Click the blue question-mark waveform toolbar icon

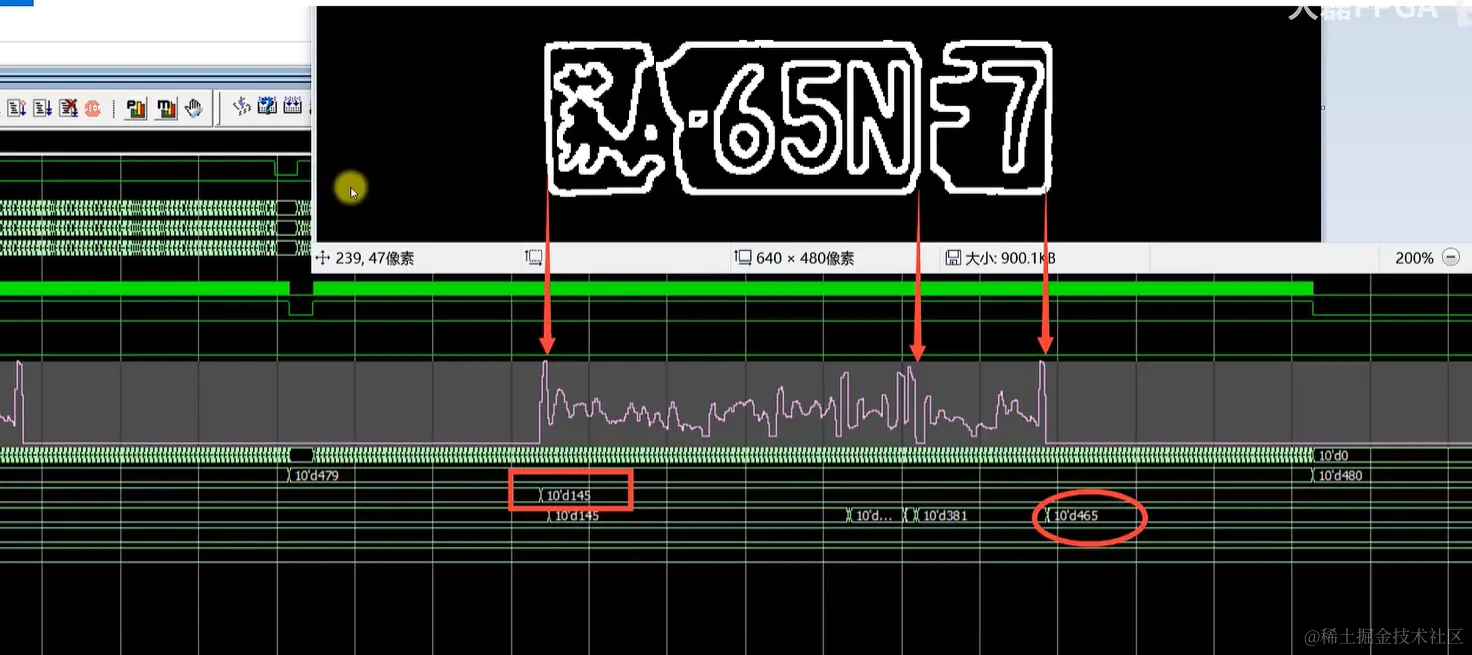coord(267,106)
